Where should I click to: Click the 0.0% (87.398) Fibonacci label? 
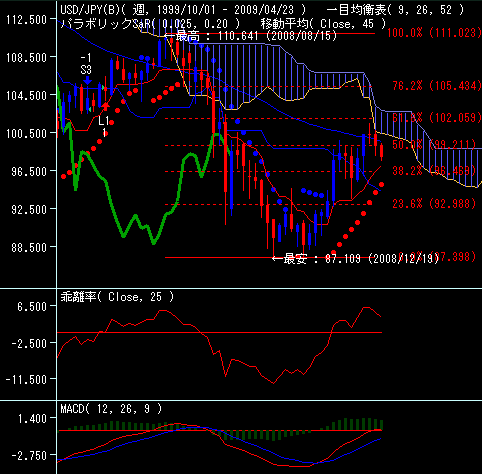437,257
